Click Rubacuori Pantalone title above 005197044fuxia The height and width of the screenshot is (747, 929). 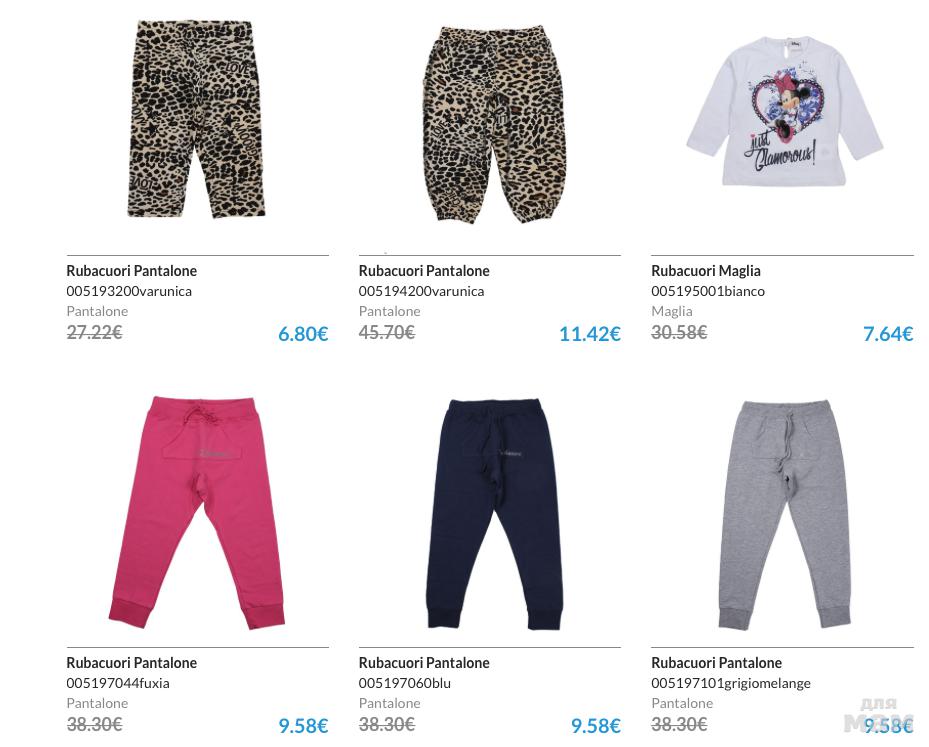pyautogui.click(x=132, y=662)
